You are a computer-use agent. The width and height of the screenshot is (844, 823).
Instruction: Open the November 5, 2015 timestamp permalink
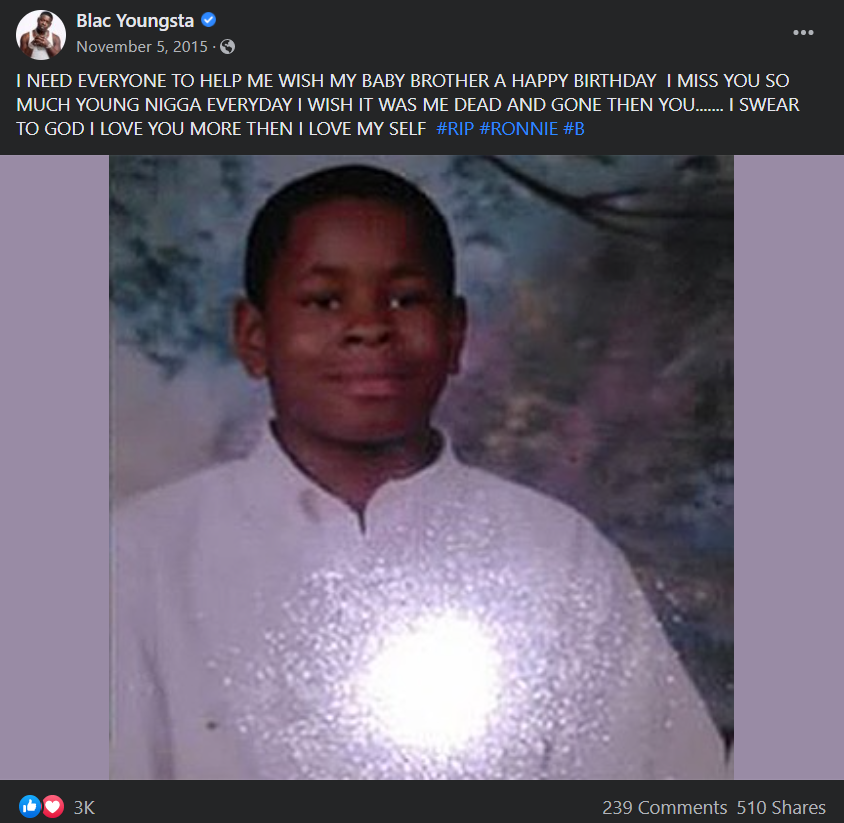[x=142, y=47]
